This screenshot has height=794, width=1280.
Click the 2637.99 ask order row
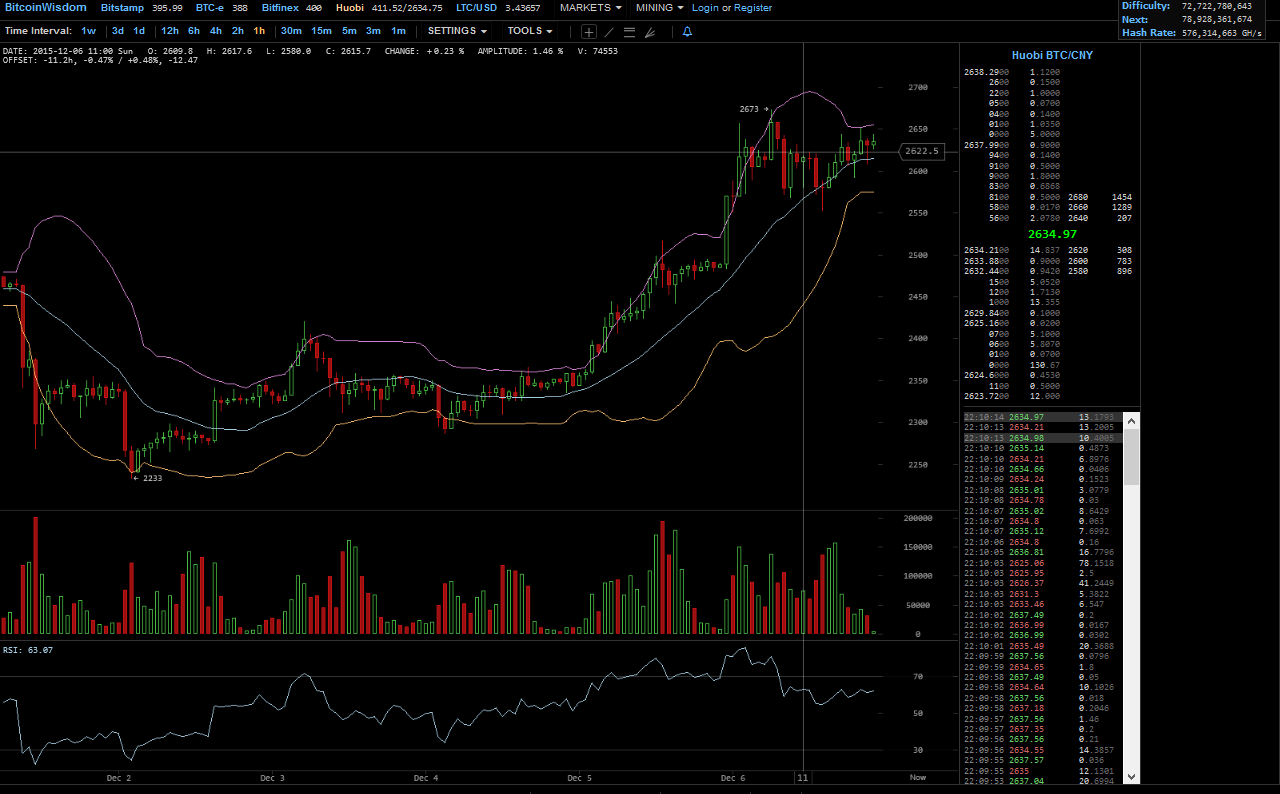[x=1012, y=145]
